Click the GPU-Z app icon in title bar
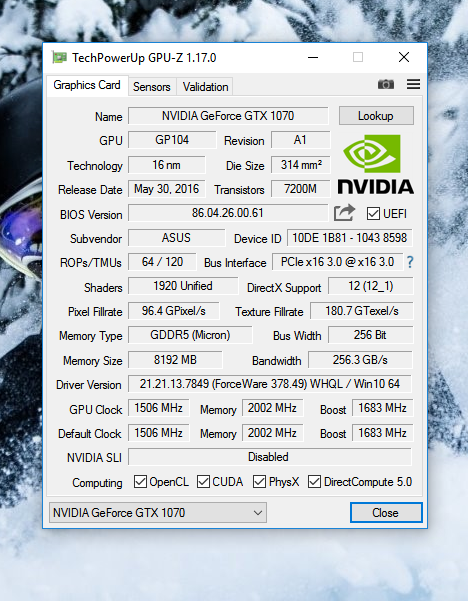 (59, 57)
